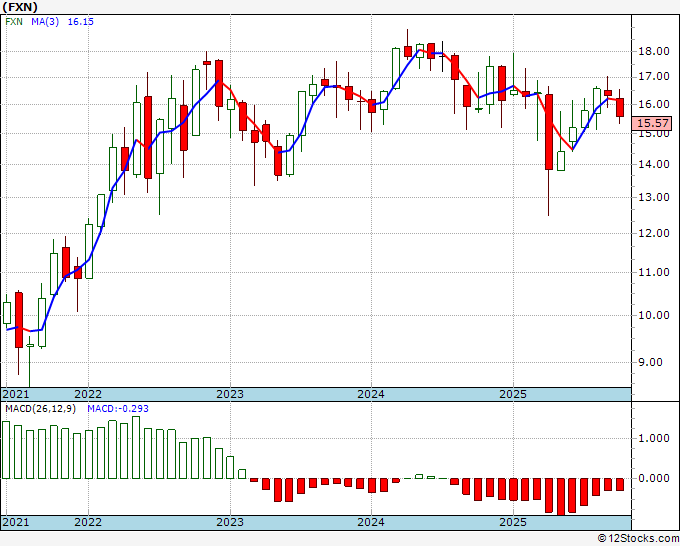Viewport: 680px width, 546px height.
Task: Click 2021 on the MACD panel timeline
Action: click(x=16, y=522)
